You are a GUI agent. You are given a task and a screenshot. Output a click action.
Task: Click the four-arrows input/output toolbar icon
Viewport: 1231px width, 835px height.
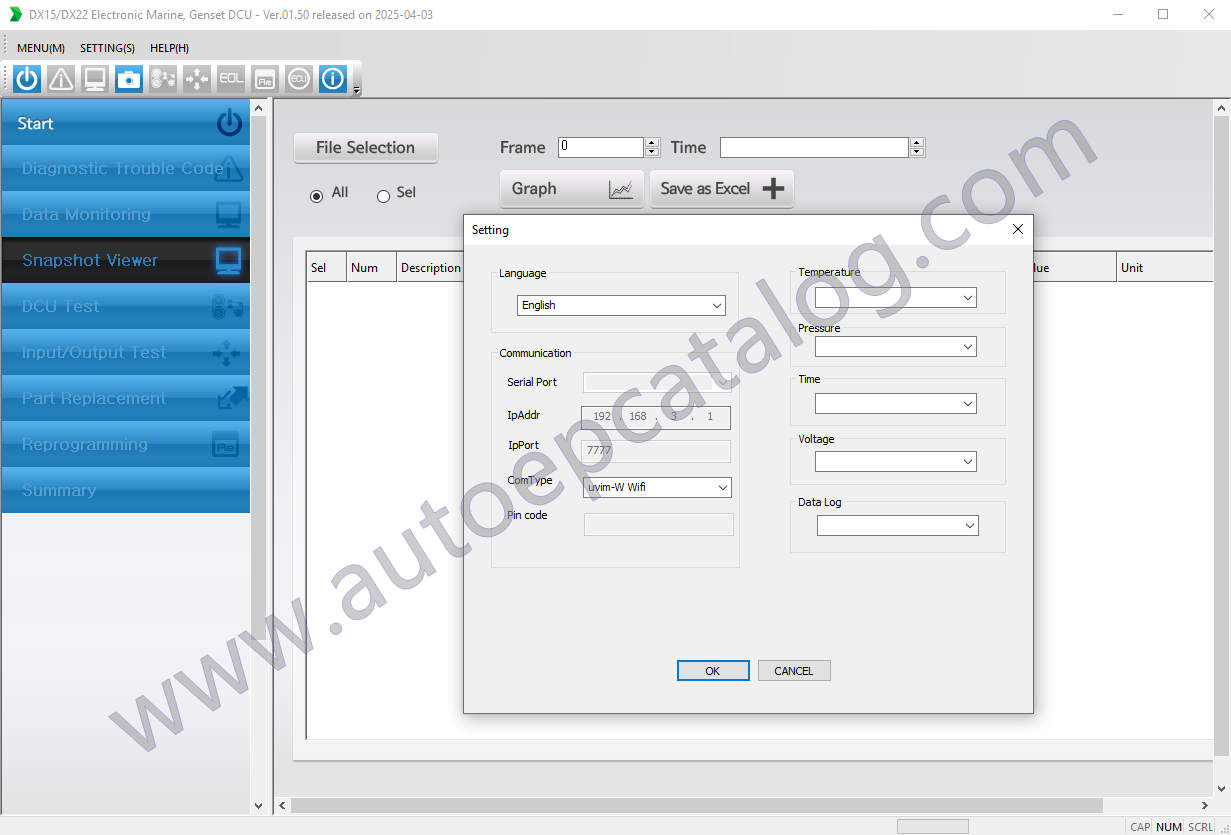tap(197, 79)
